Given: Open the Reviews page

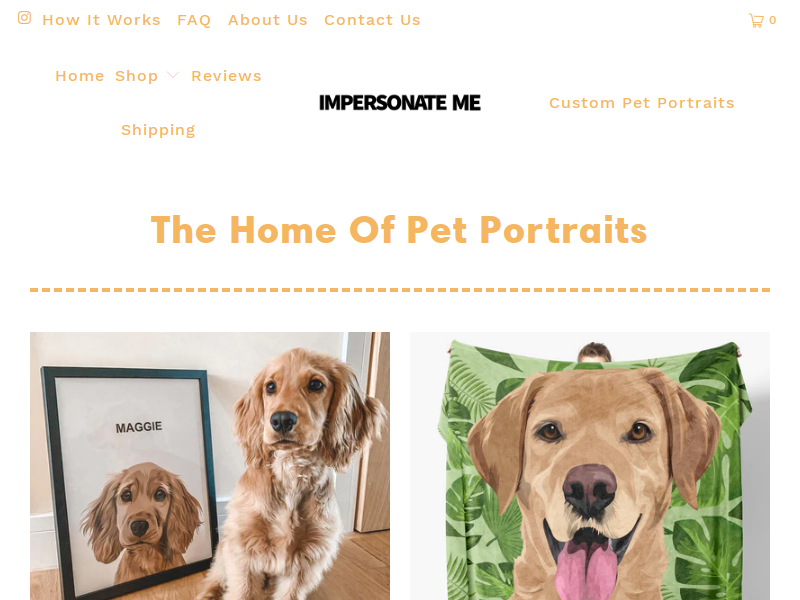Looking at the screenshot, I should point(226,76).
